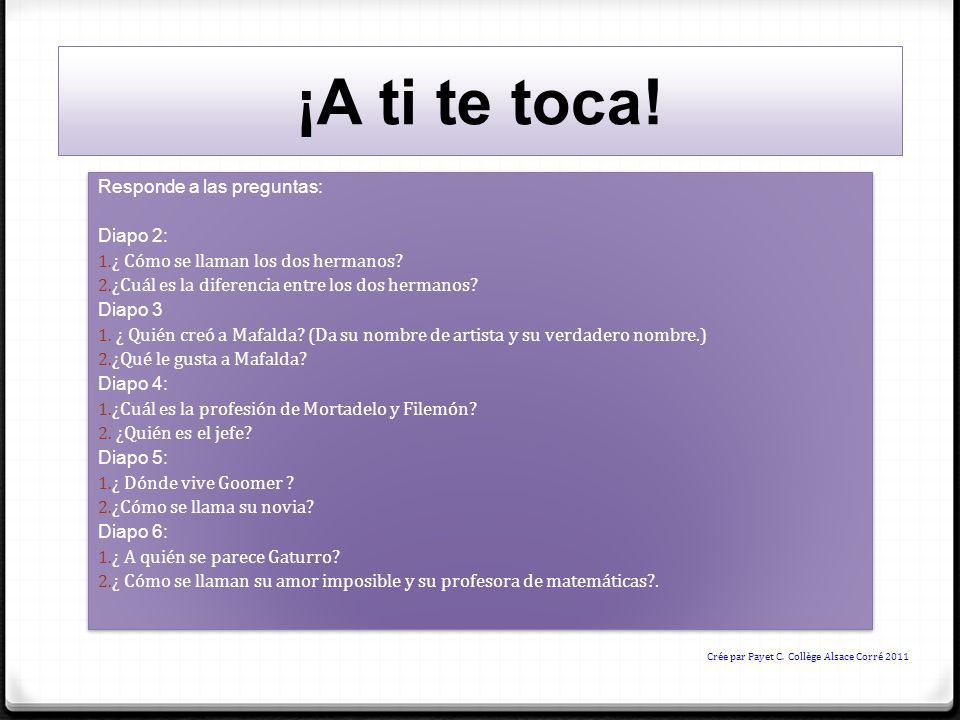Click the "Diapo 4:" heading
Viewport: 960px width, 720px height.
click(x=133, y=384)
